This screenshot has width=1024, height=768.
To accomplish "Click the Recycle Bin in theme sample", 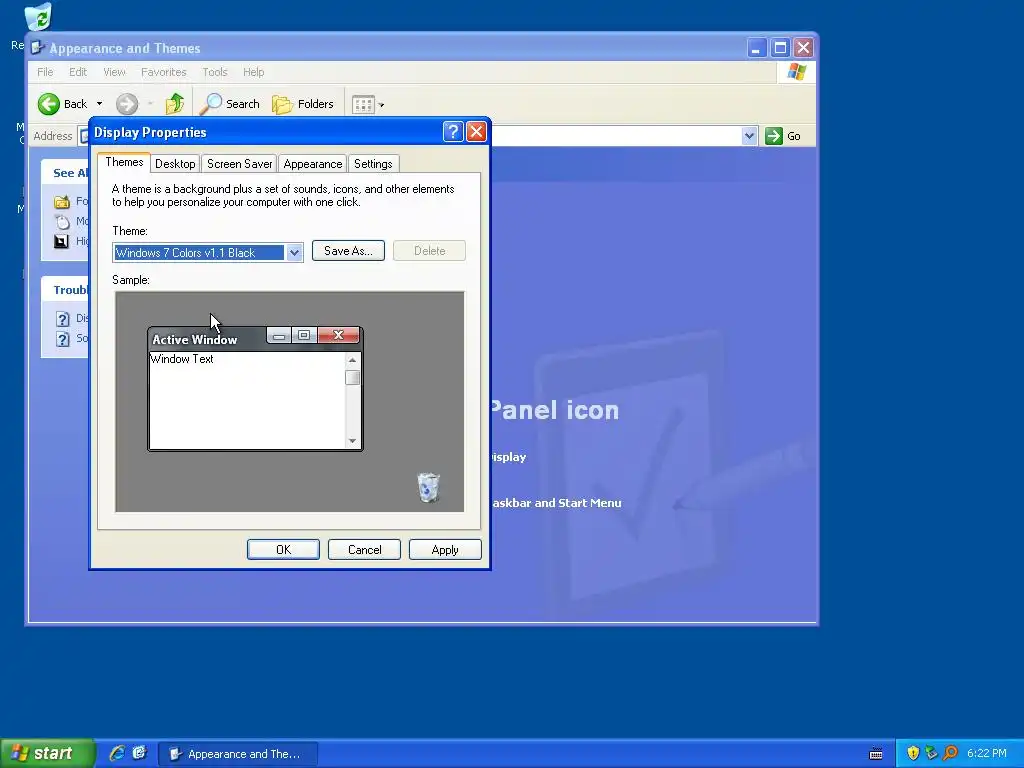I will (x=428, y=487).
